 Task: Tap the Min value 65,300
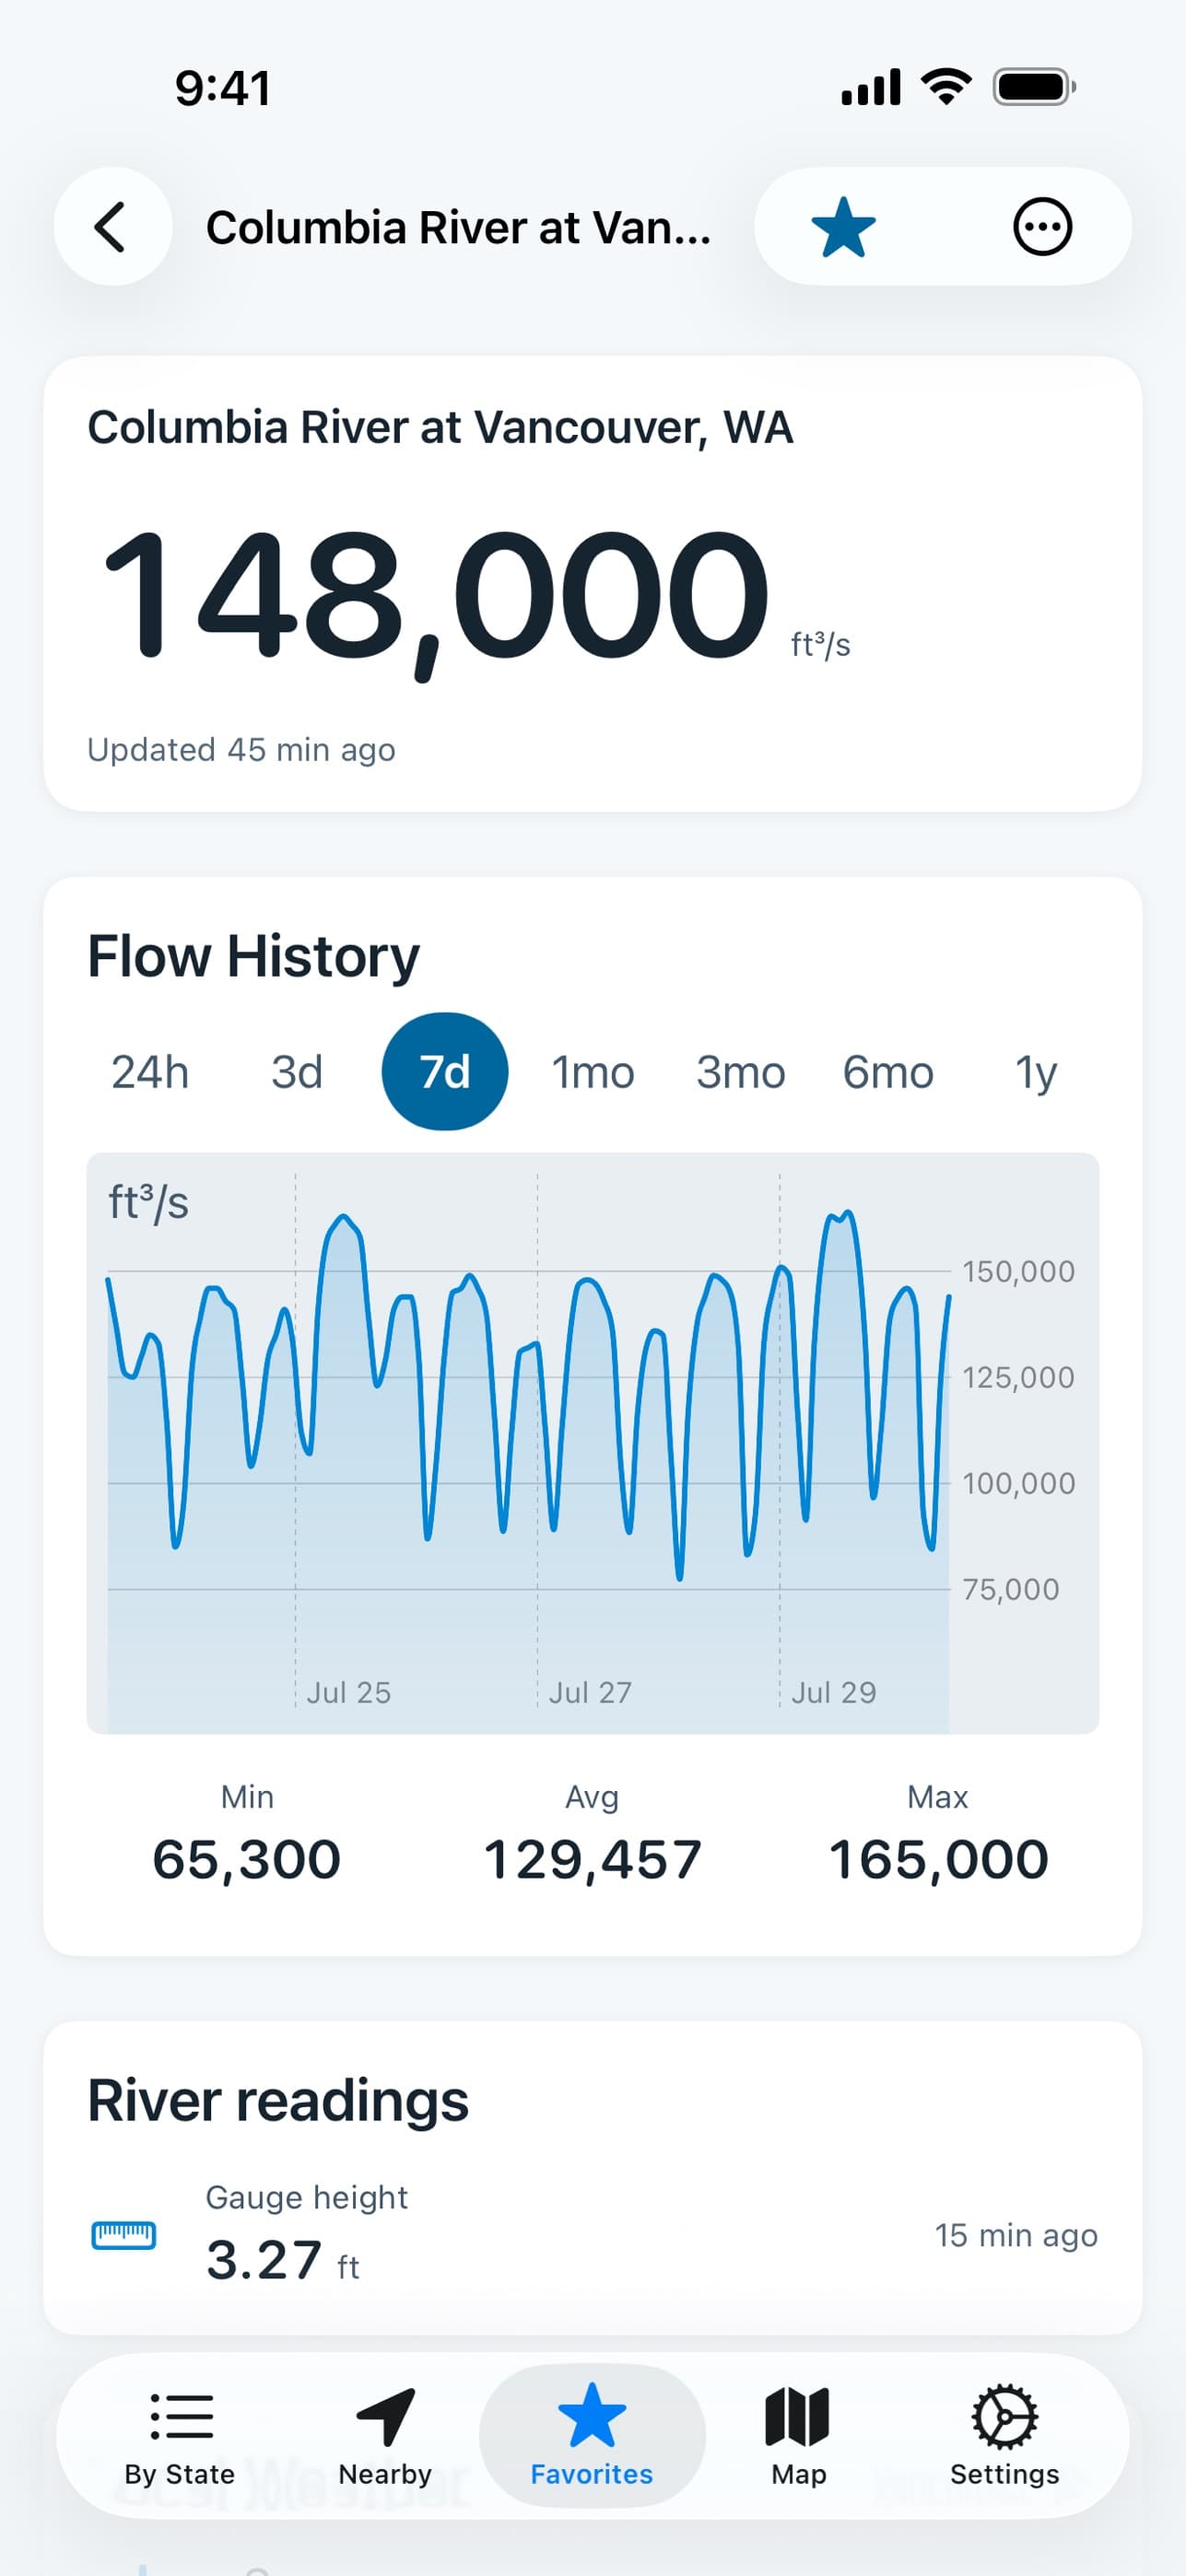click(x=247, y=1860)
